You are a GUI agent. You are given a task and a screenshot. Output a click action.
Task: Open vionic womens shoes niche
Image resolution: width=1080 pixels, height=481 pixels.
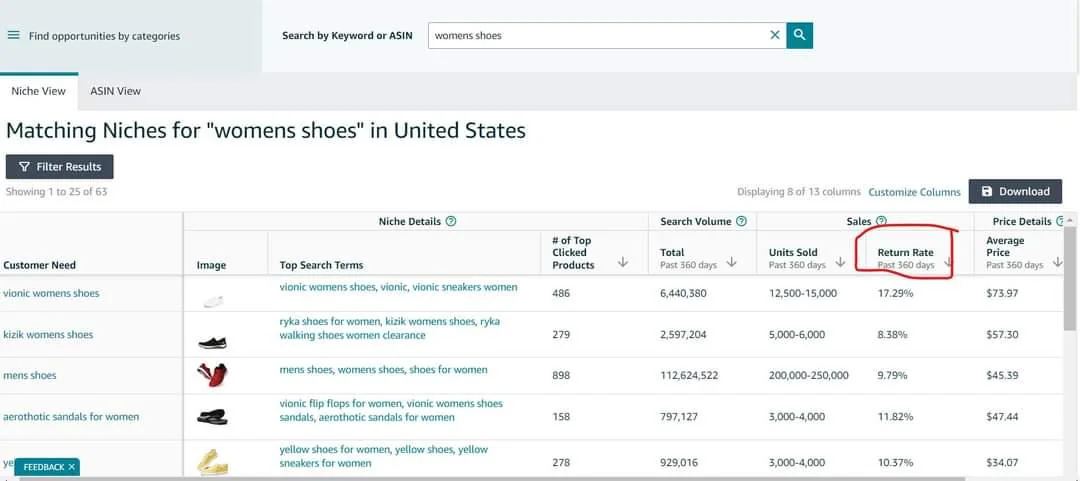(51, 293)
